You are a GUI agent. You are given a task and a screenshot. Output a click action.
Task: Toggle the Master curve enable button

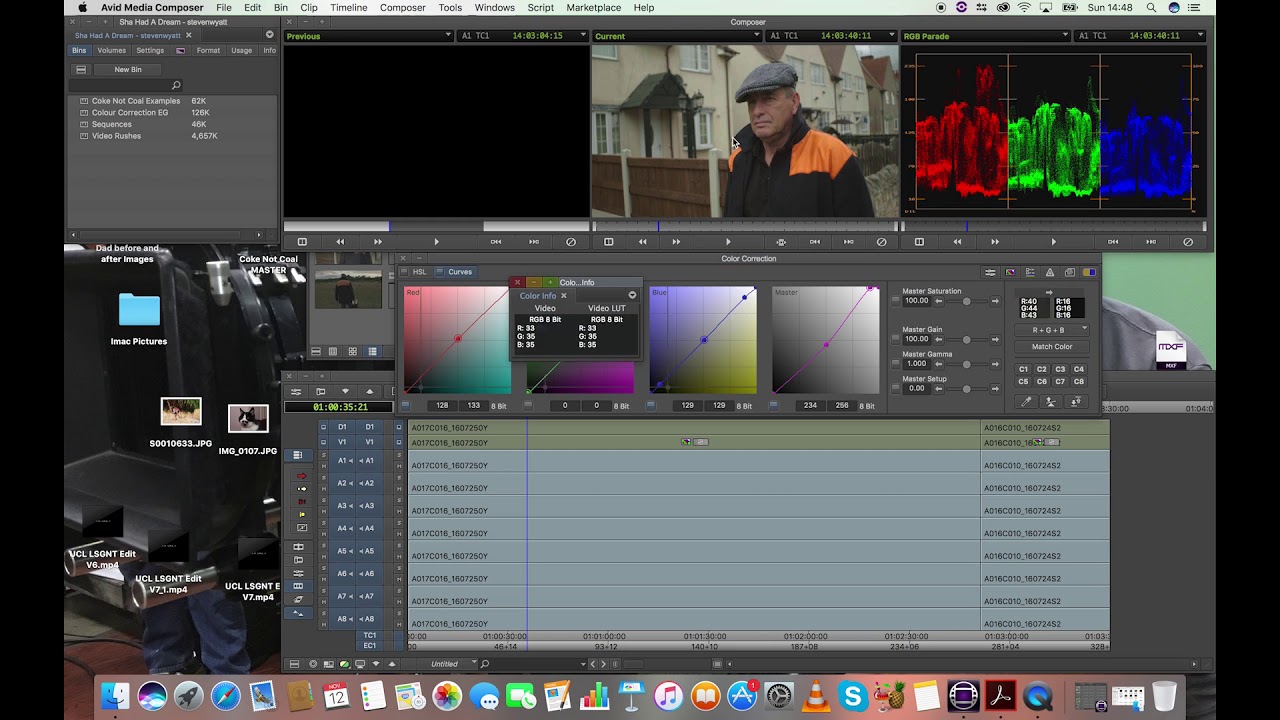point(774,406)
